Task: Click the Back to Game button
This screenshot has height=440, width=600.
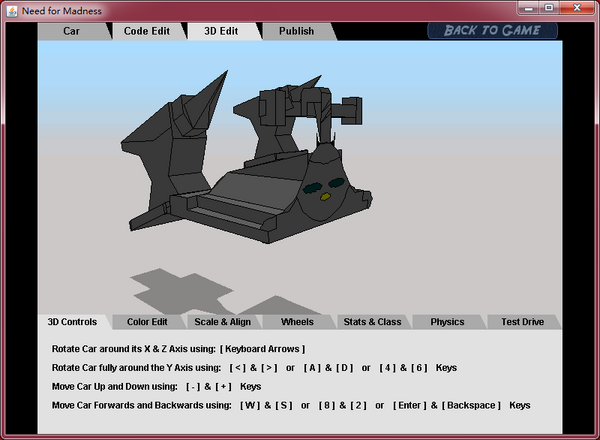Action: [492, 30]
